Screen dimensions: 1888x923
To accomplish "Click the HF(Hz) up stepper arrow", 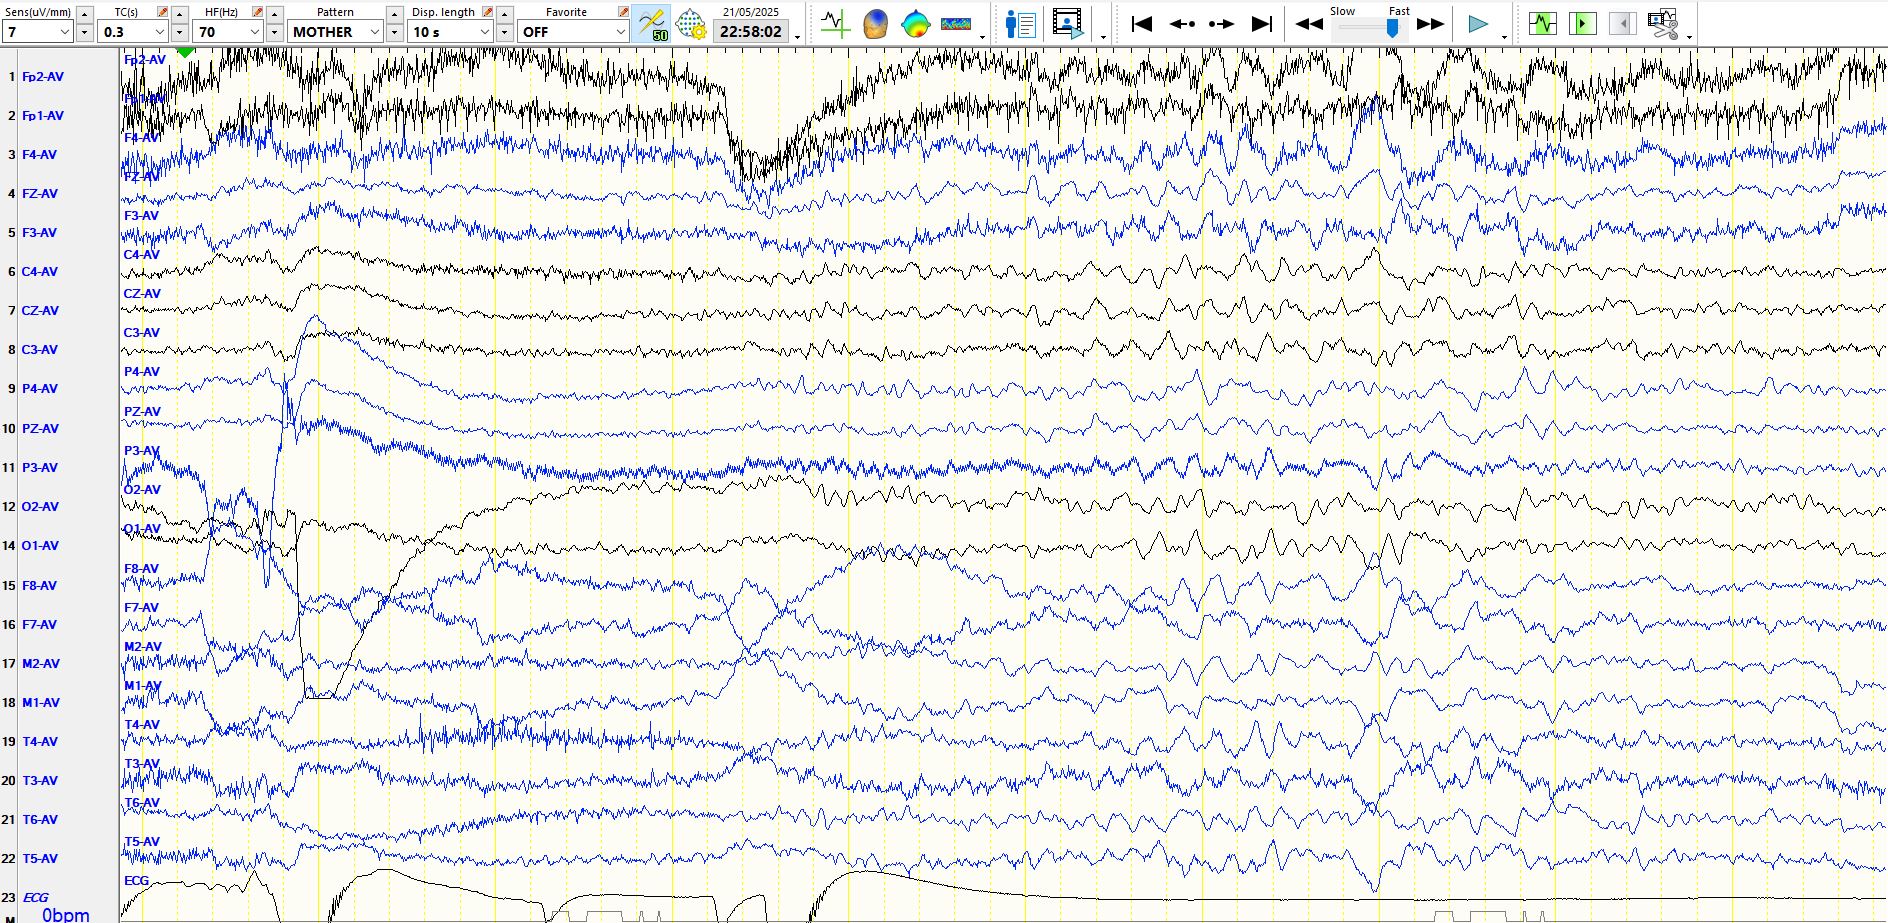I will click(x=274, y=14).
